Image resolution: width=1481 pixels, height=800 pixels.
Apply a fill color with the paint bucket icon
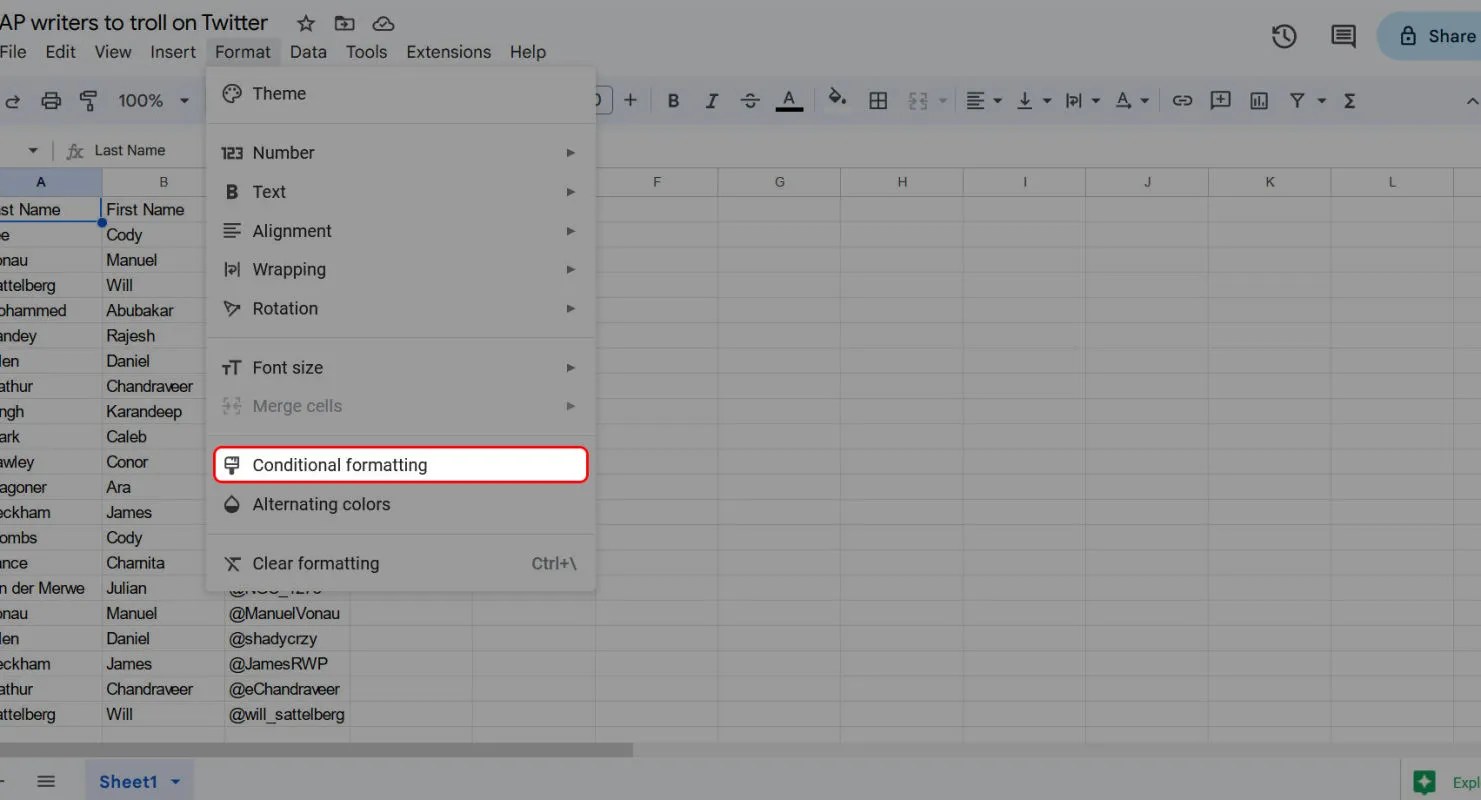pyautogui.click(x=838, y=100)
